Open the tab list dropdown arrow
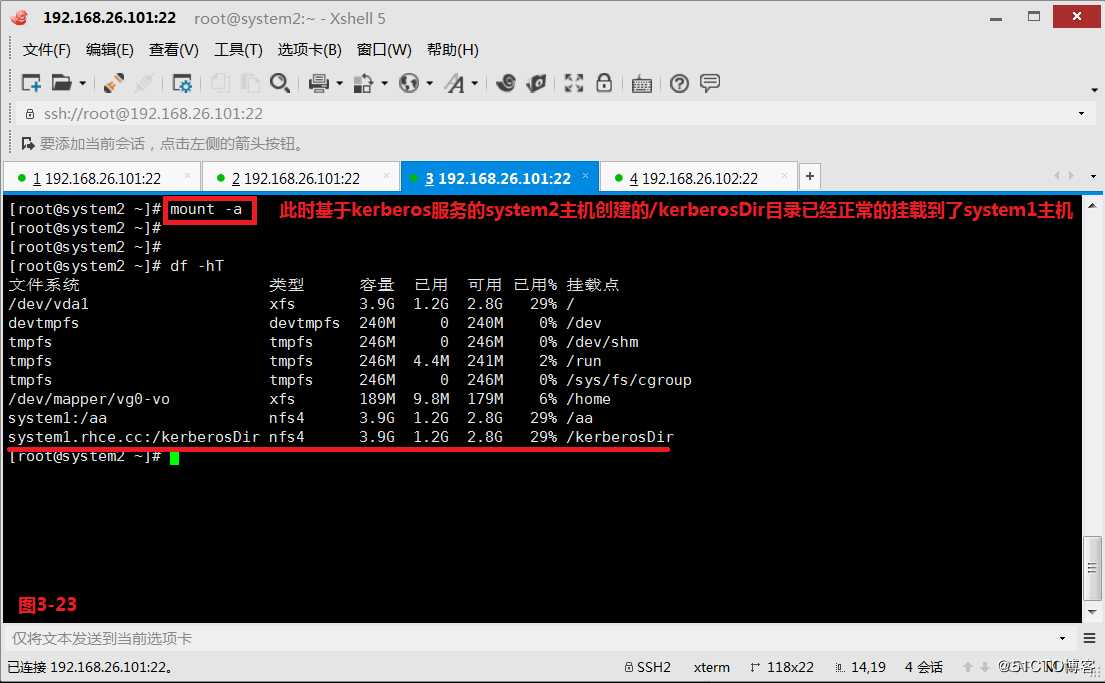Viewport: 1105px width, 683px height. click(x=1093, y=176)
